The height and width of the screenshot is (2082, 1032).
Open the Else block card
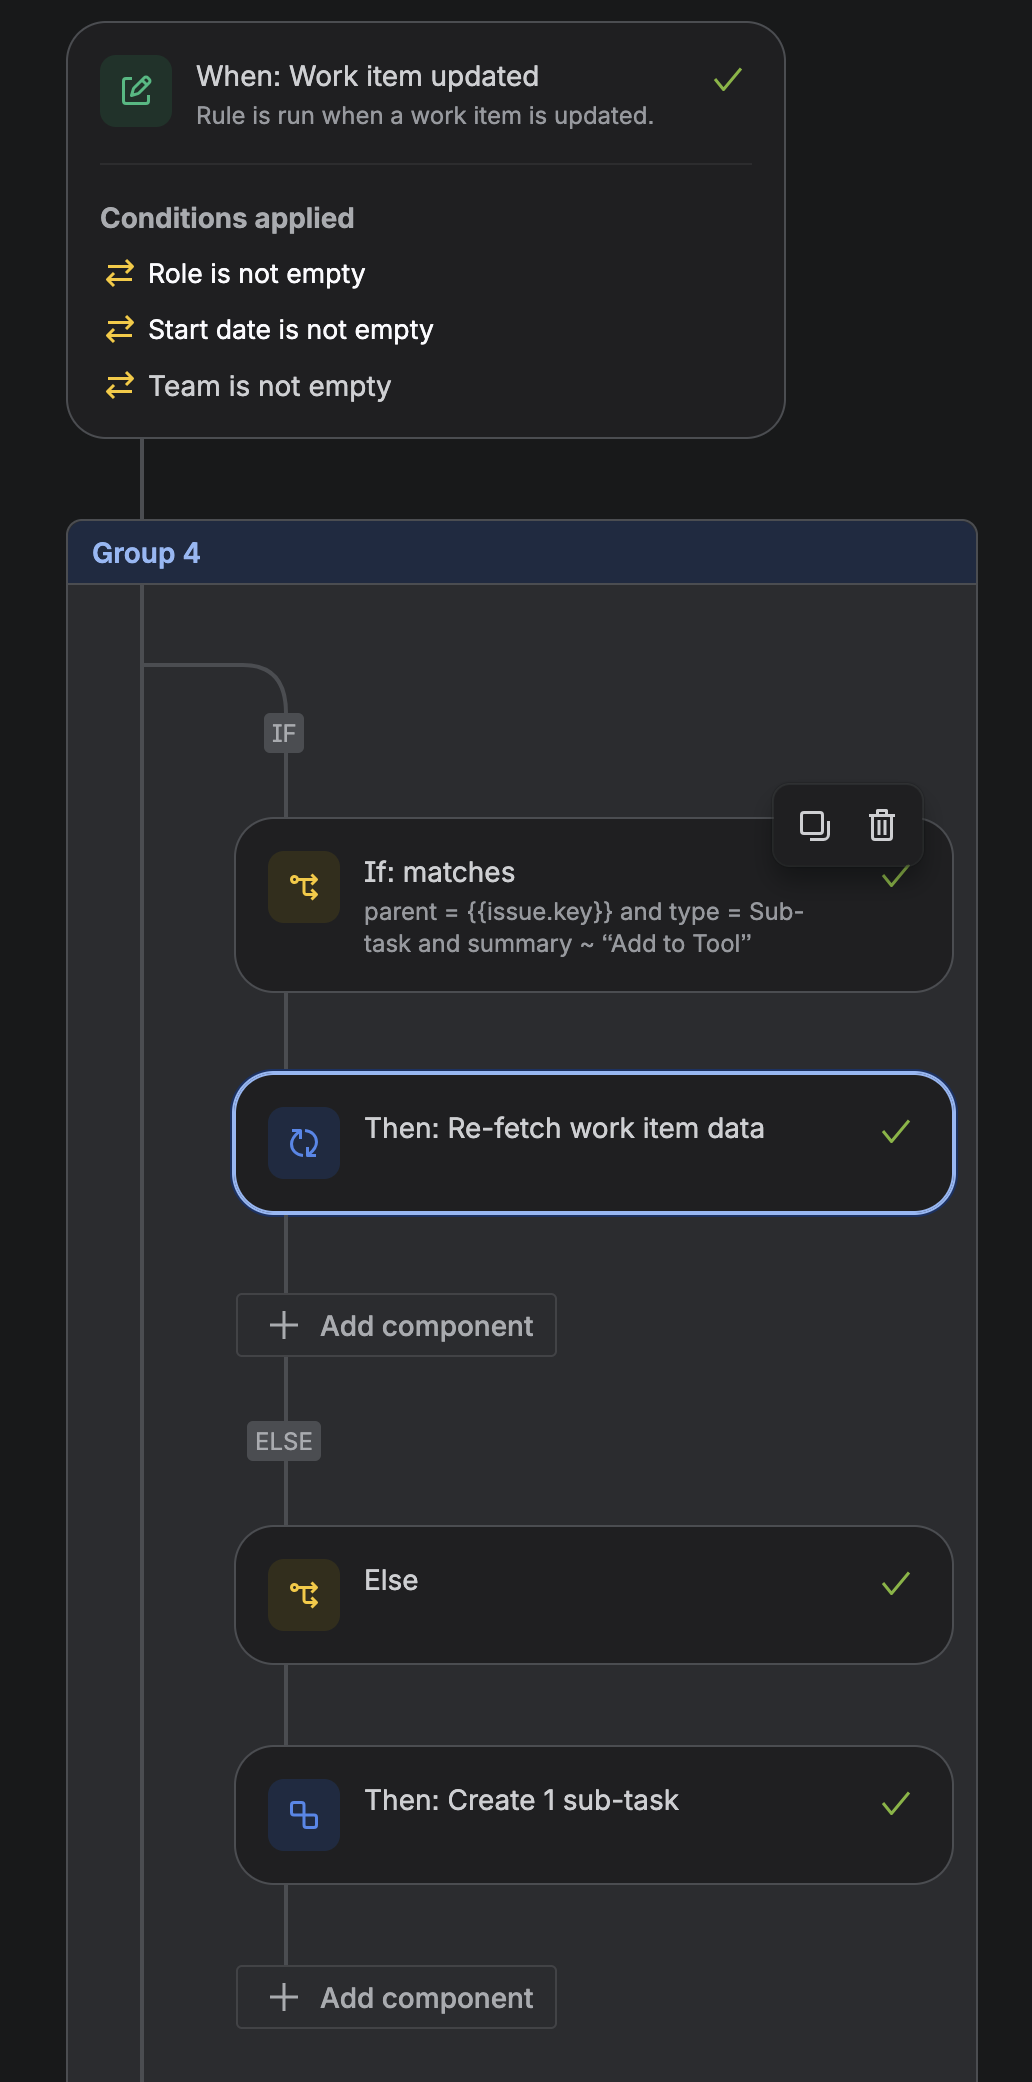[x=594, y=1595]
